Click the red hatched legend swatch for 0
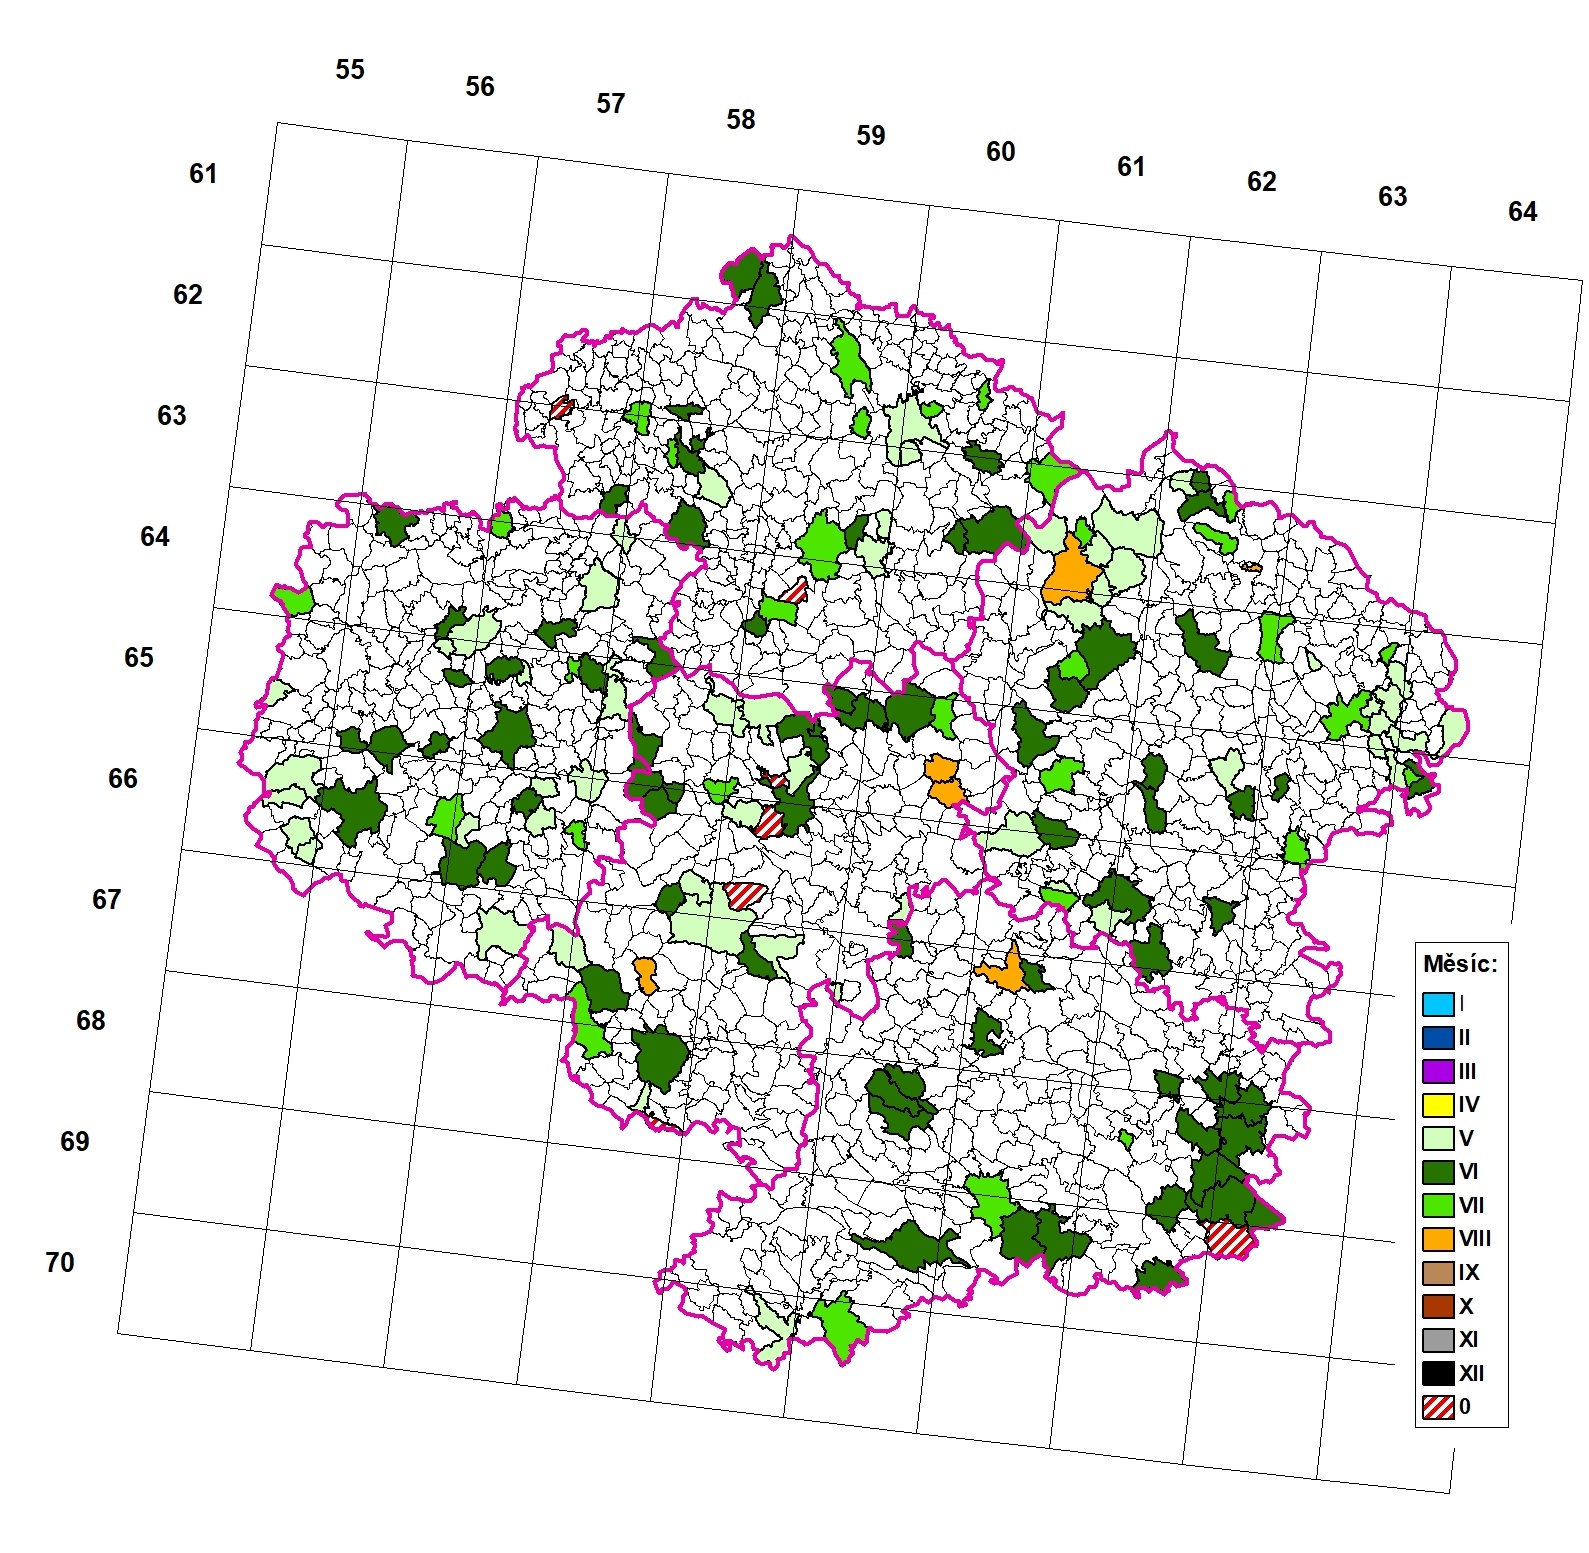Image resolution: width=1589 pixels, height=1553 pixels. point(1437,1406)
